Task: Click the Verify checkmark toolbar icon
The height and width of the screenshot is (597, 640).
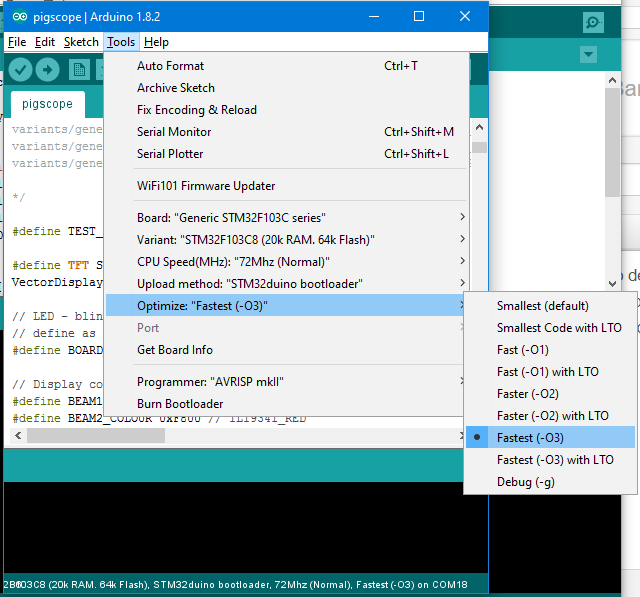Action: point(20,70)
